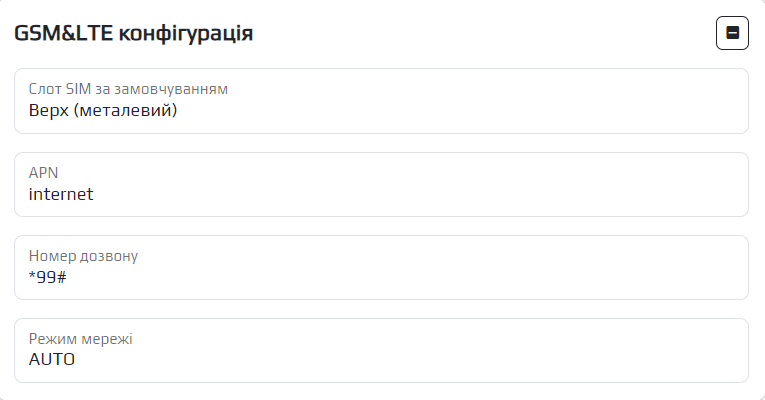Focus the APN input field
Screen dimensions: 765x400
(x=381, y=185)
